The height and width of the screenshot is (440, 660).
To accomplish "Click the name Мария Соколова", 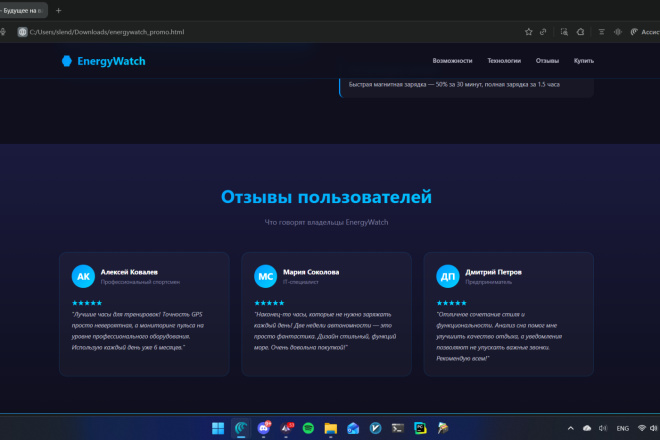I will pos(311,272).
